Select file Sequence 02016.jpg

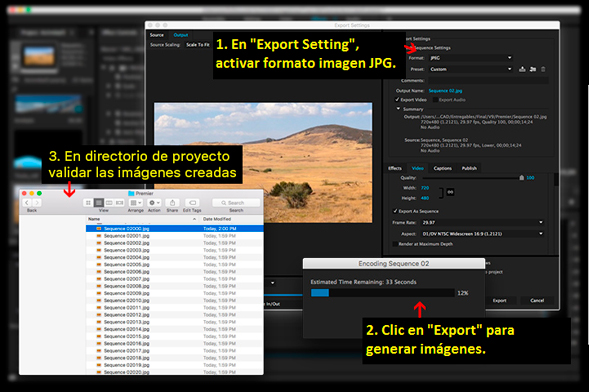(x=175, y=344)
